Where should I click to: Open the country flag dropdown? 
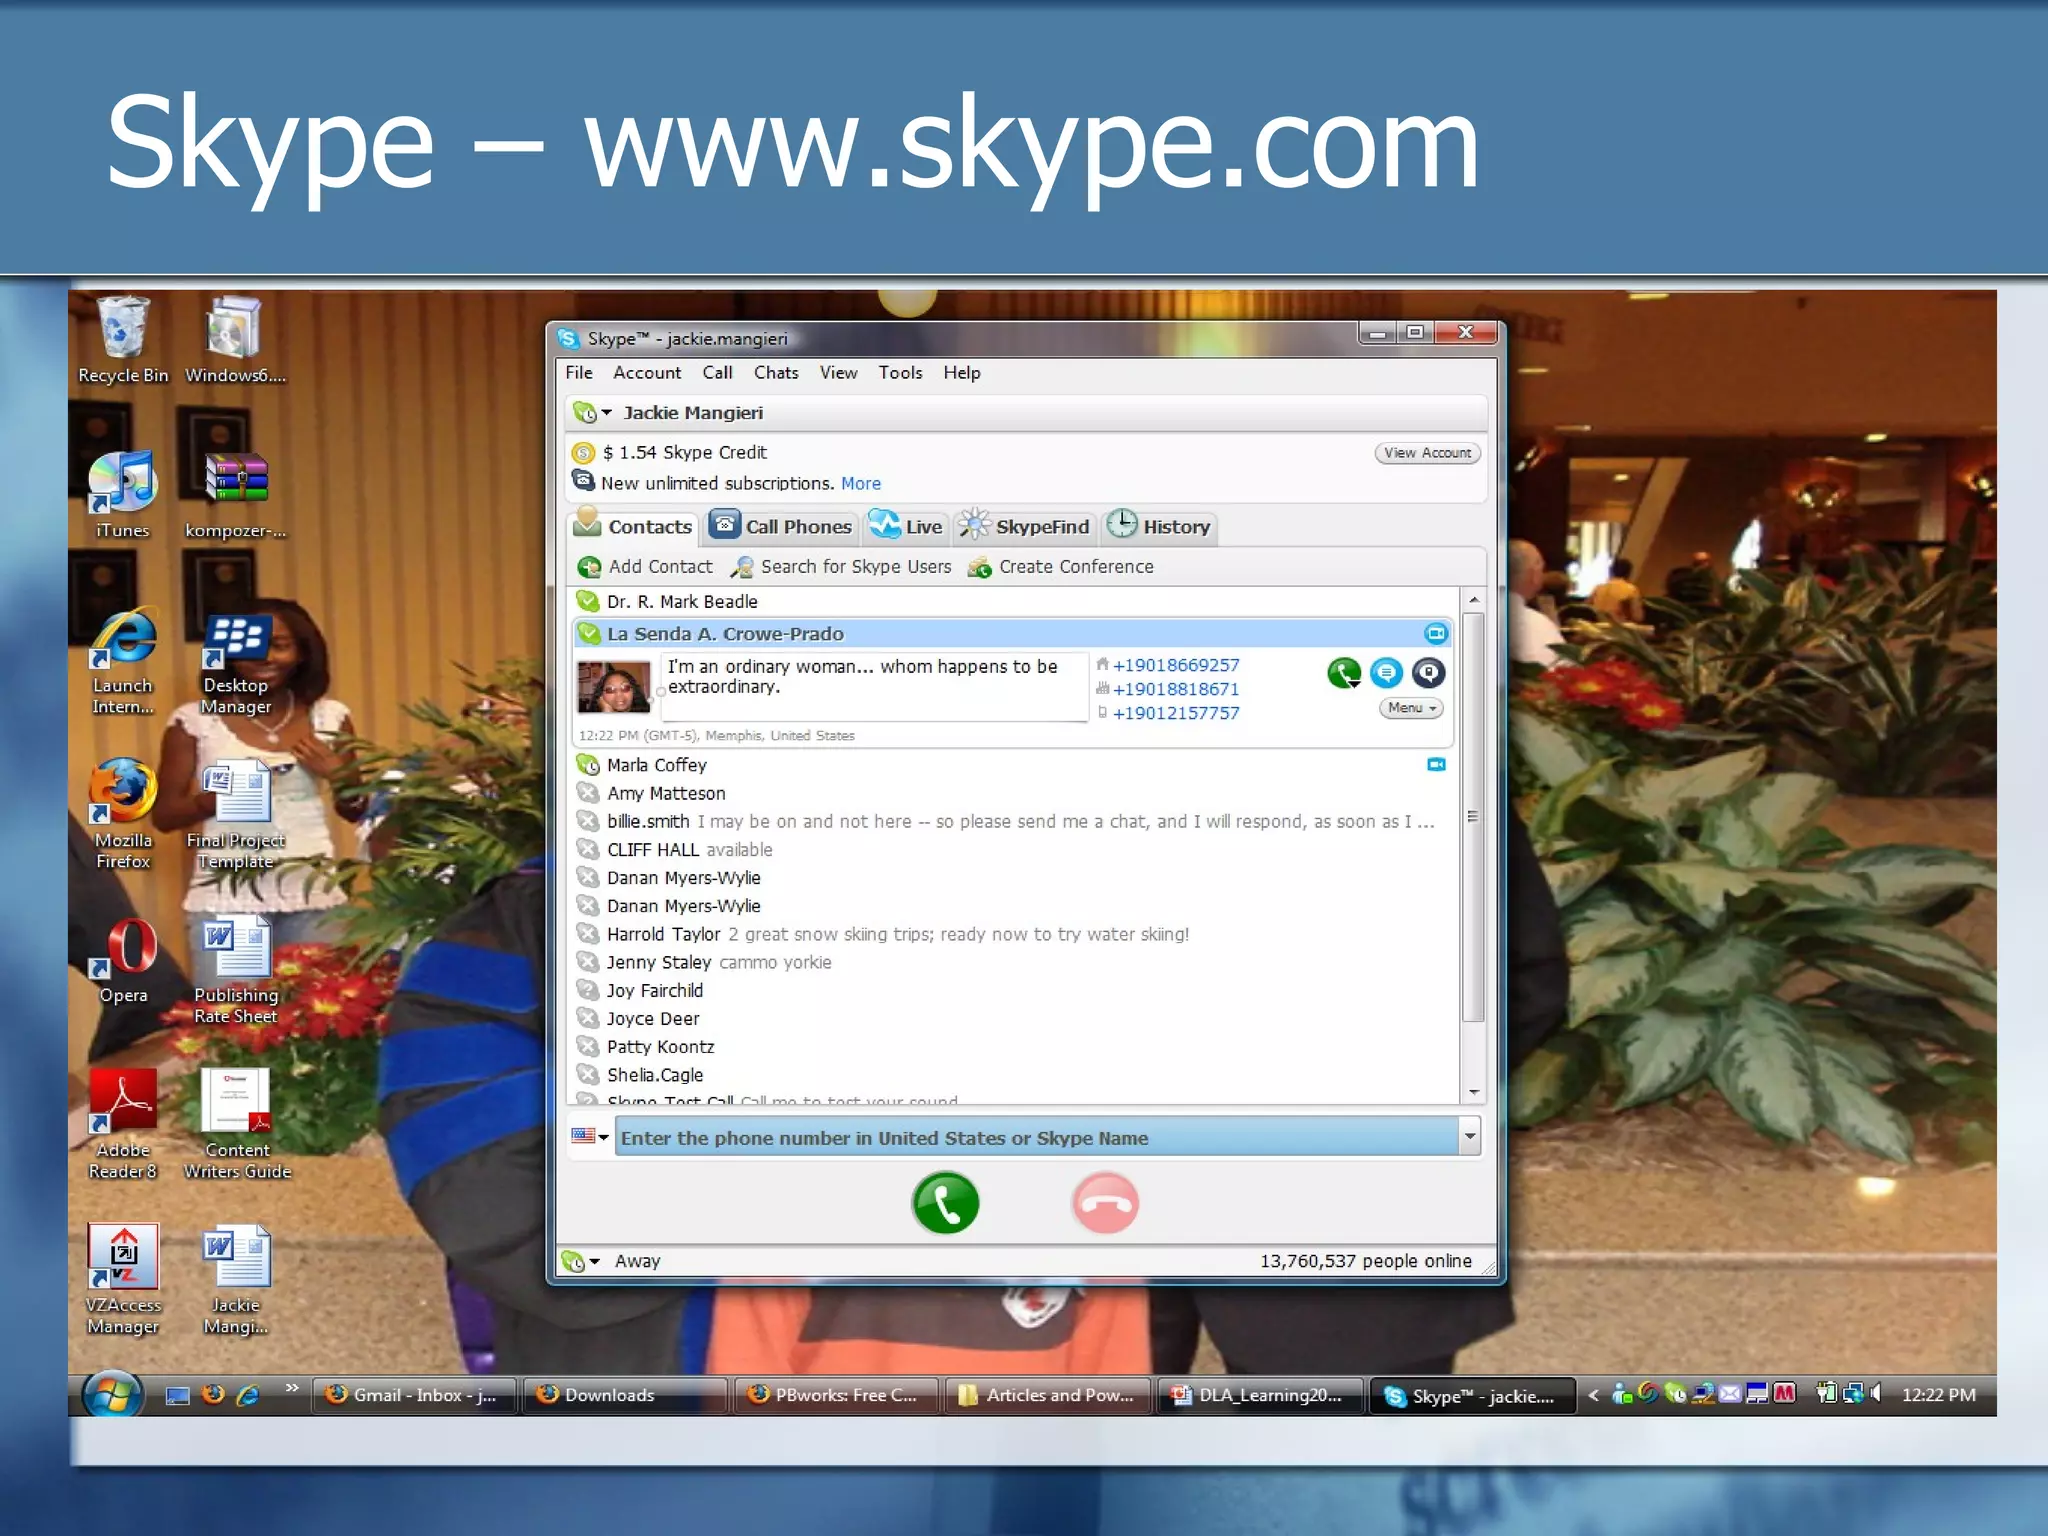[590, 1136]
